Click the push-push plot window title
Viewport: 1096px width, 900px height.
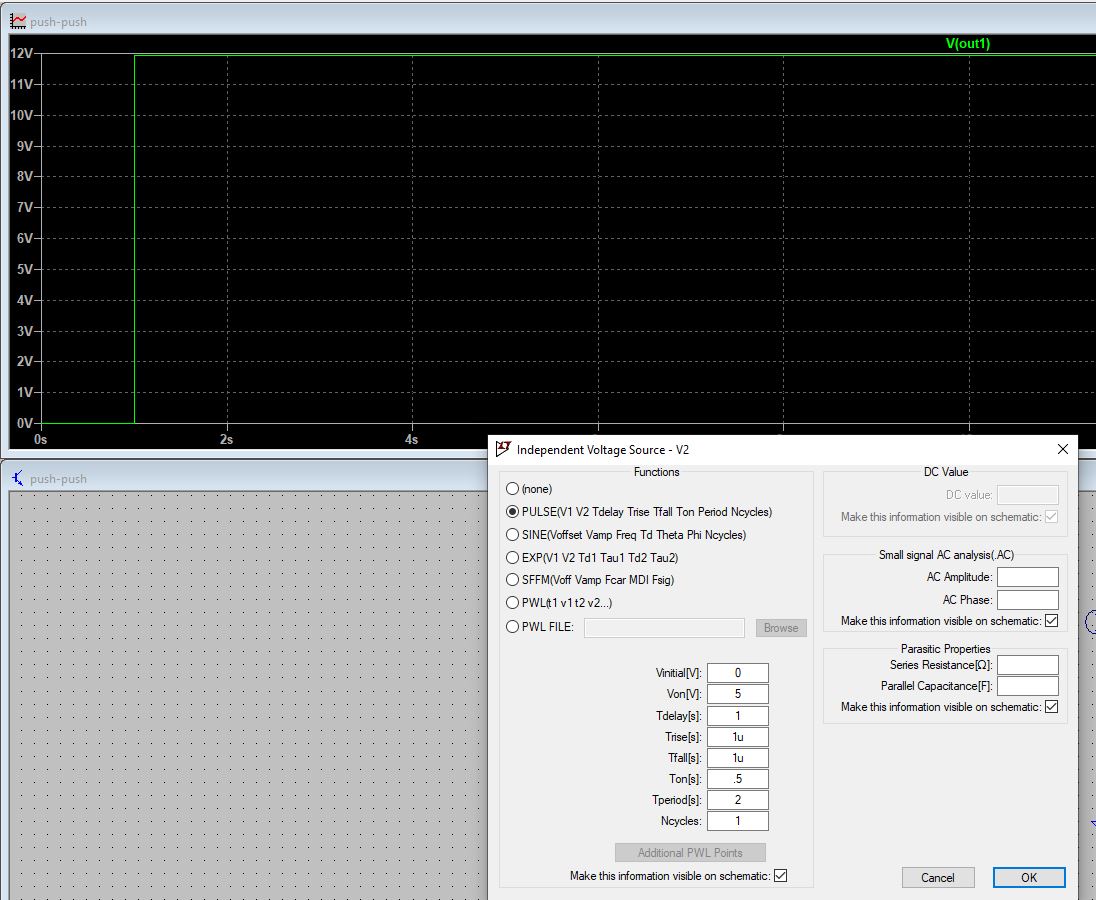tap(58, 22)
